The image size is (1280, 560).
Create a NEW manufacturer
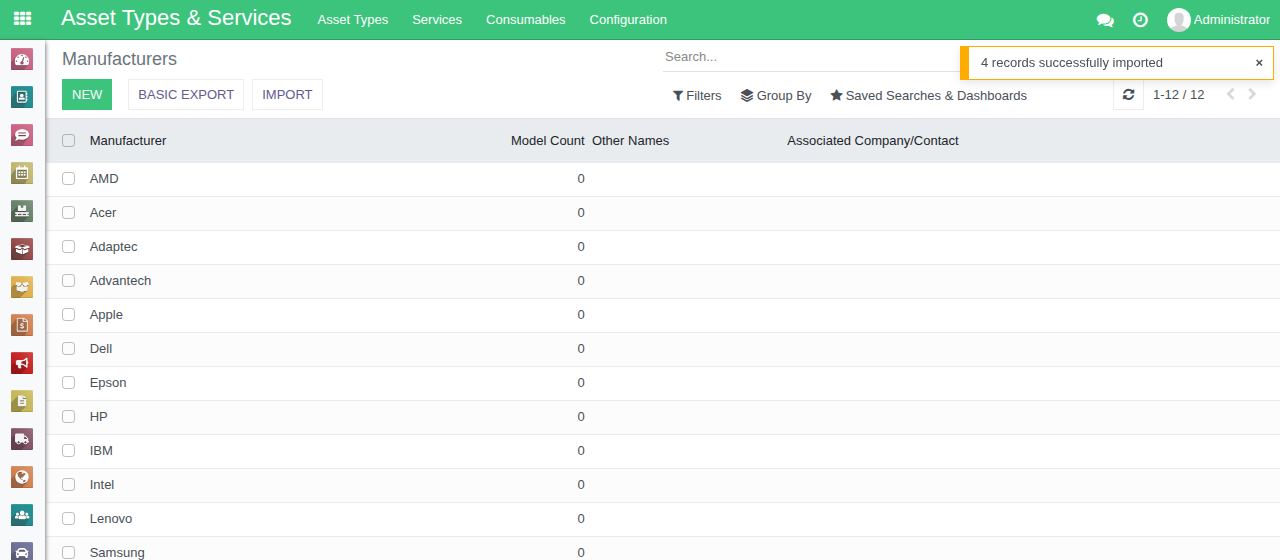coord(87,95)
